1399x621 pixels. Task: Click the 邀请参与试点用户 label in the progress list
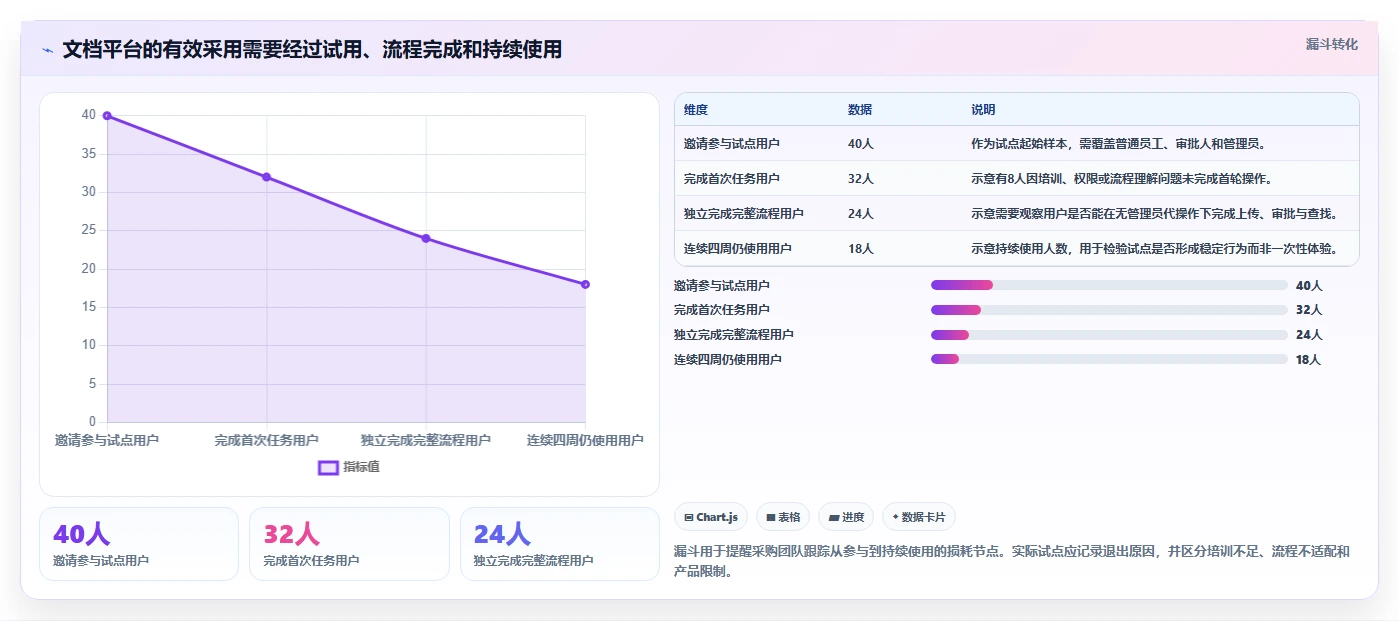coord(722,285)
